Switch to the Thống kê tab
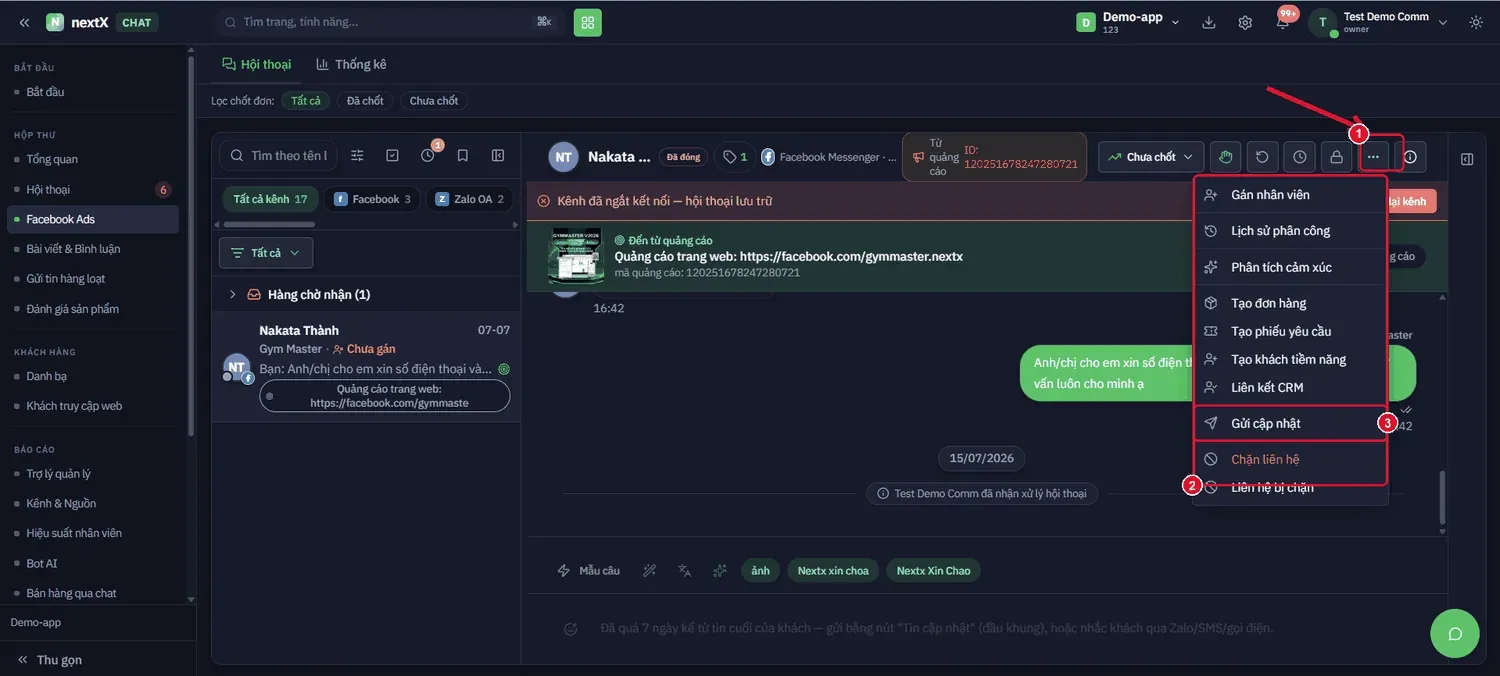The height and width of the screenshot is (676, 1500). [x=351, y=64]
